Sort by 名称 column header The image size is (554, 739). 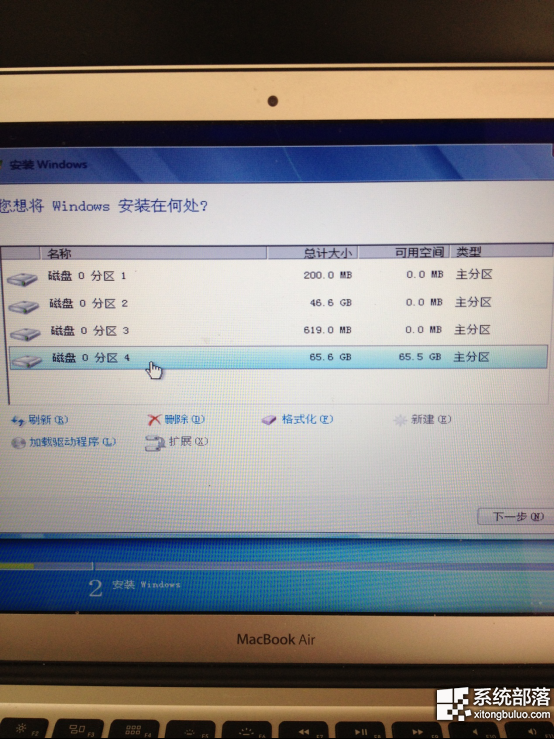point(153,254)
